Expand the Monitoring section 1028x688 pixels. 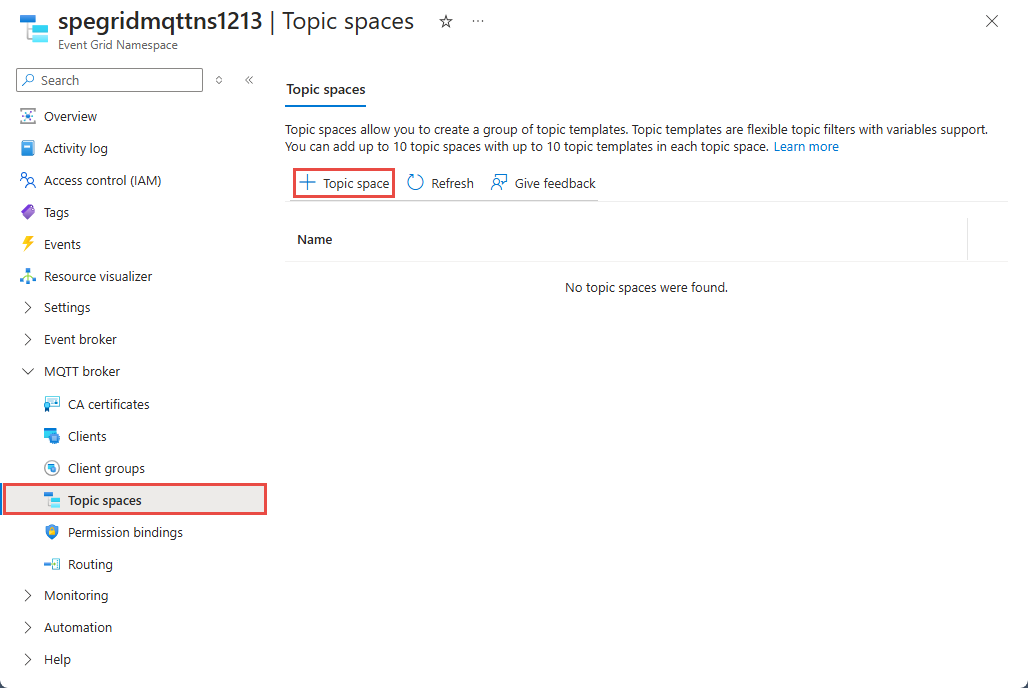[75, 596]
